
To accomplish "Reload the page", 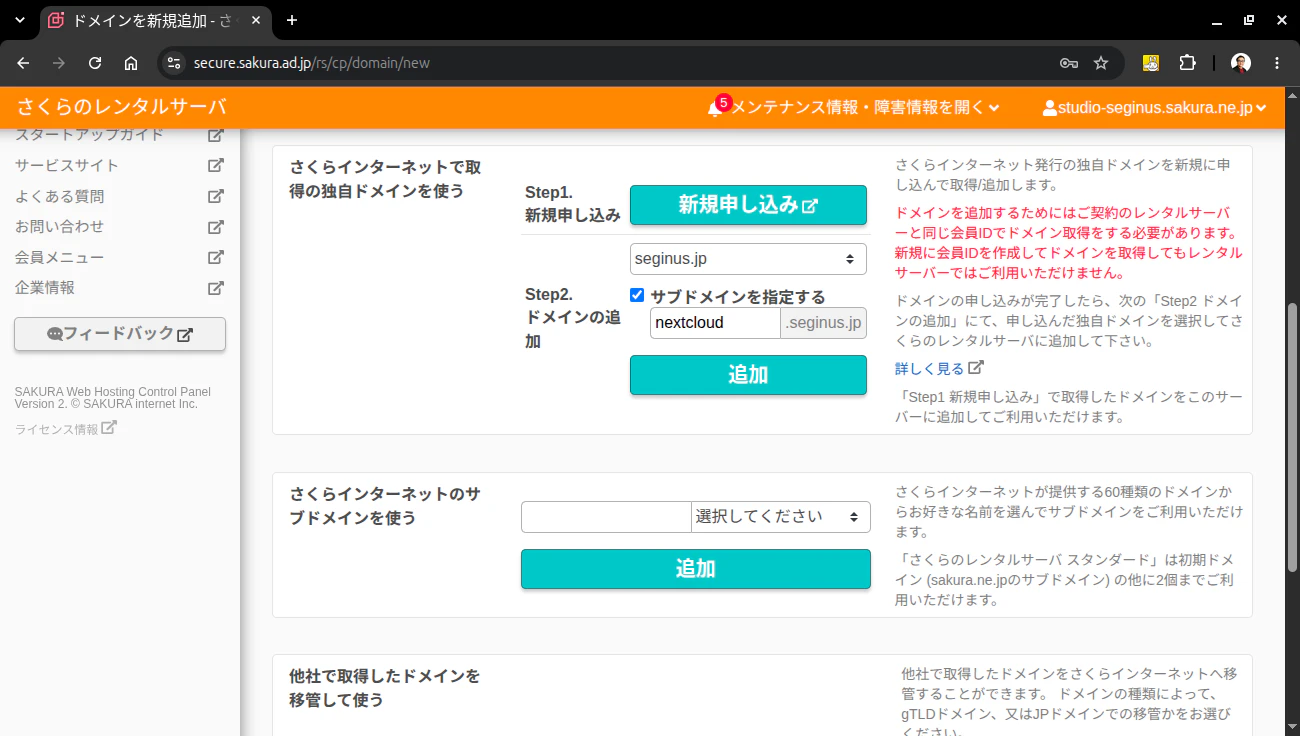I will pyautogui.click(x=95, y=63).
